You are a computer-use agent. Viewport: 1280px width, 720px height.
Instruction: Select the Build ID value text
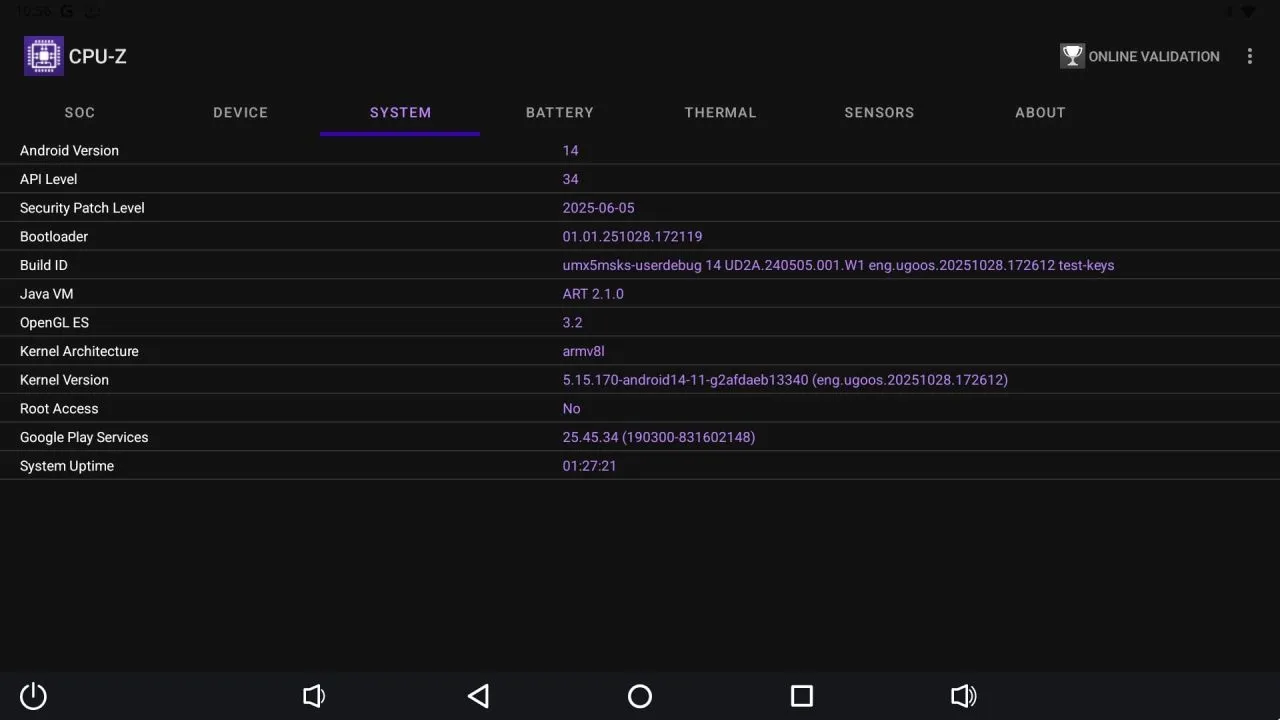(x=838, y=265)
